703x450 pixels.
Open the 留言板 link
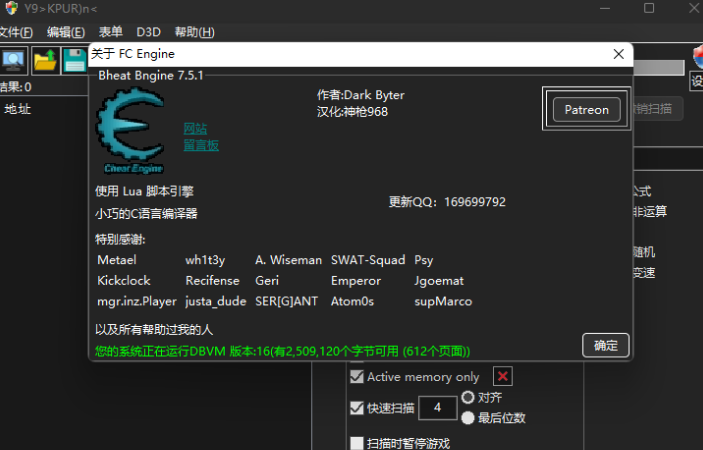(x=201, y=145)
